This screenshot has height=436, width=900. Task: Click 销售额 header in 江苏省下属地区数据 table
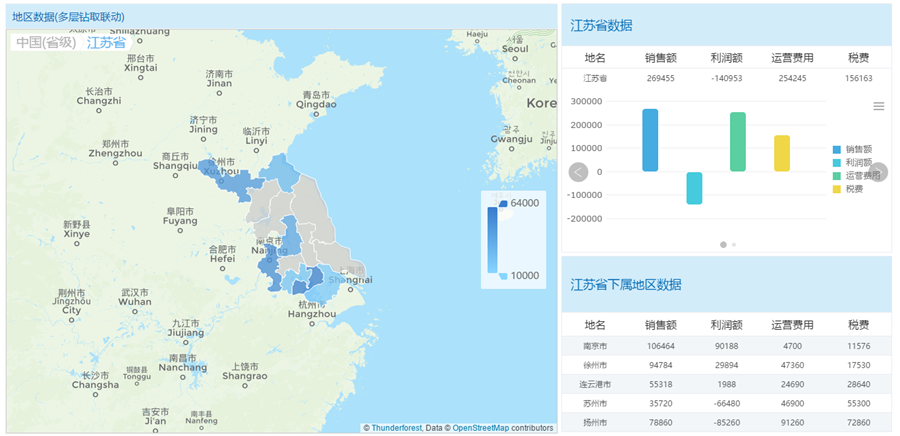point(660,325)
